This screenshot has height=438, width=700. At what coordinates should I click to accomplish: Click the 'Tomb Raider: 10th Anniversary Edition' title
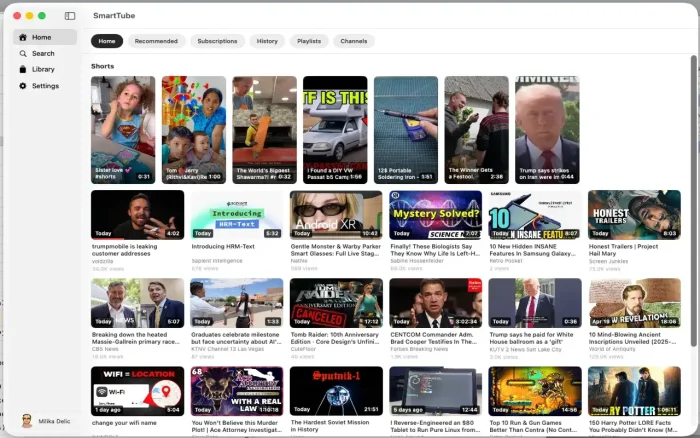click(x=335, y=338)
